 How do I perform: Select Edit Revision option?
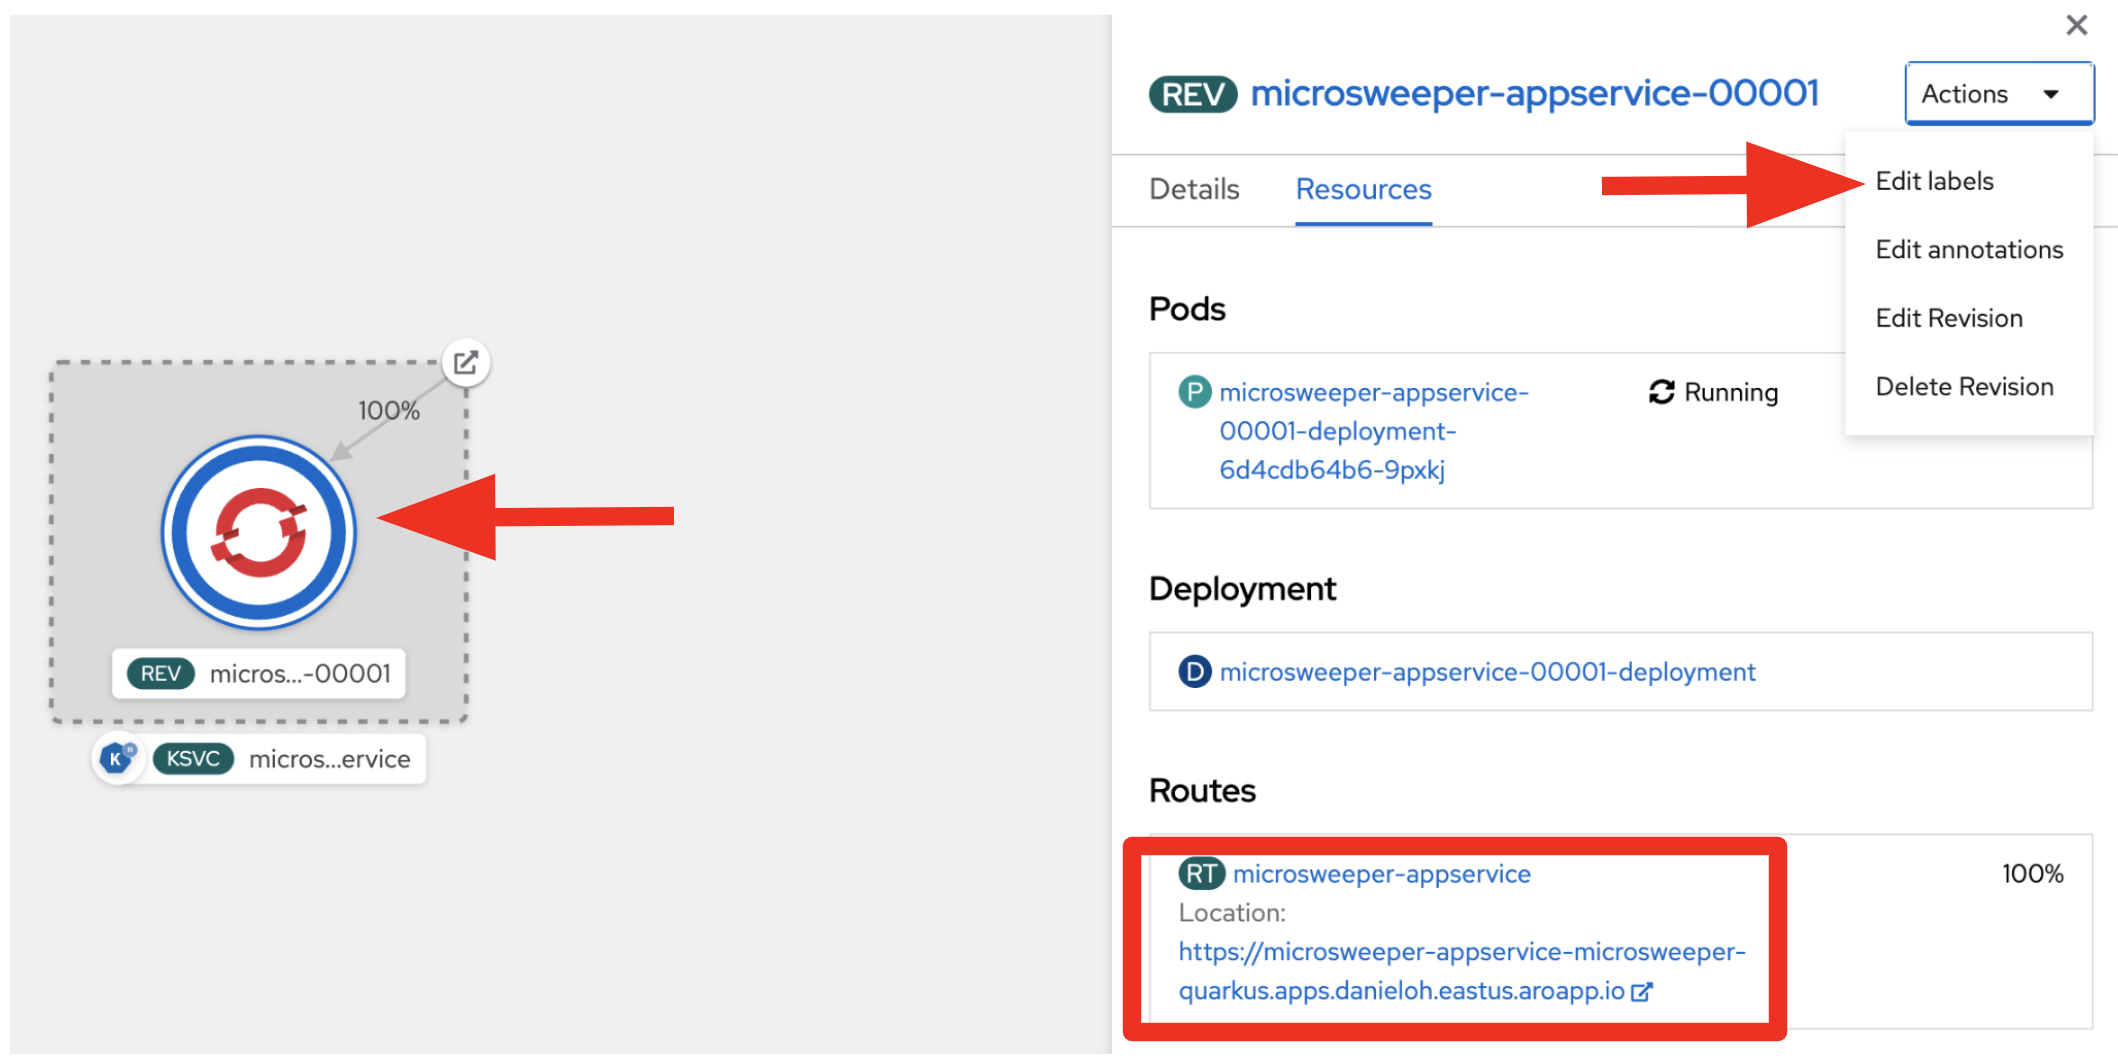pyautogui.click(x=1949, y=318)
